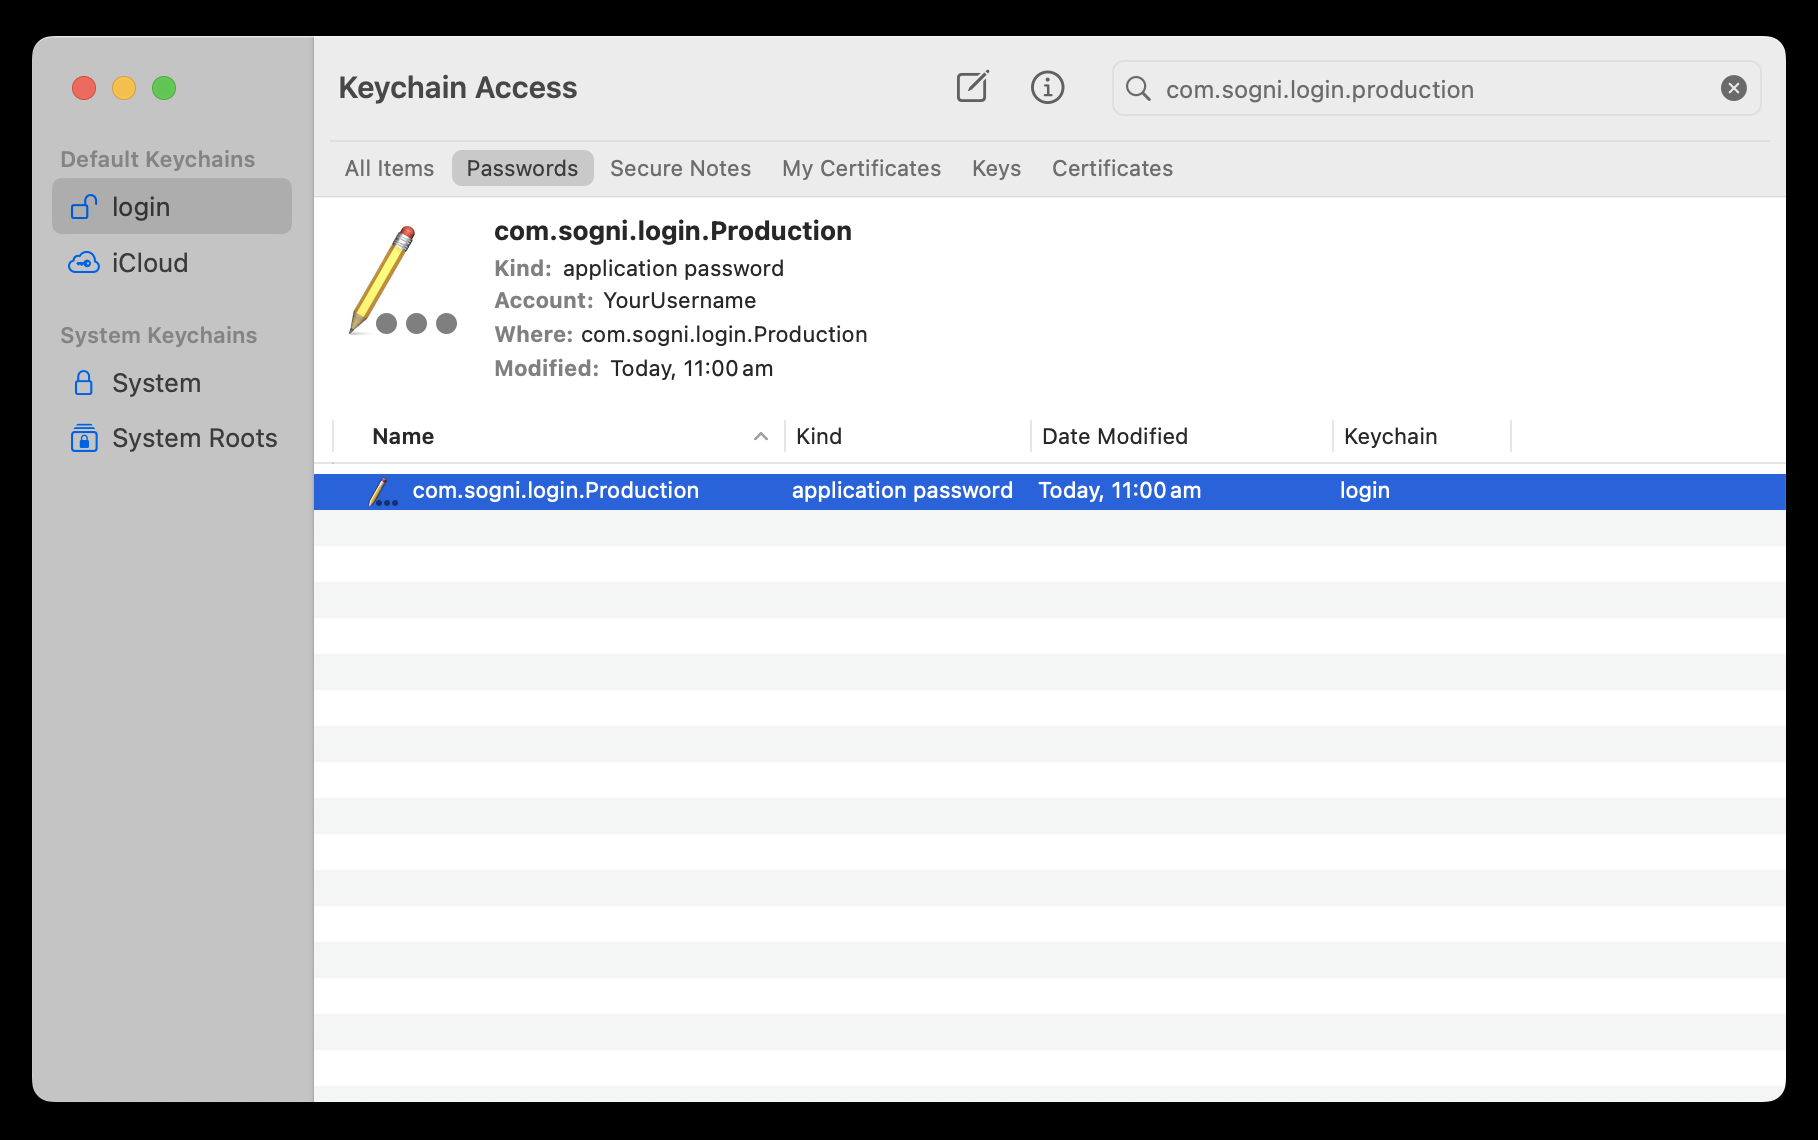The width and height of the screenshot is (1818, 1140).
Task: Switch to the Certificates tab
Action: click(x=1112, y=168)
